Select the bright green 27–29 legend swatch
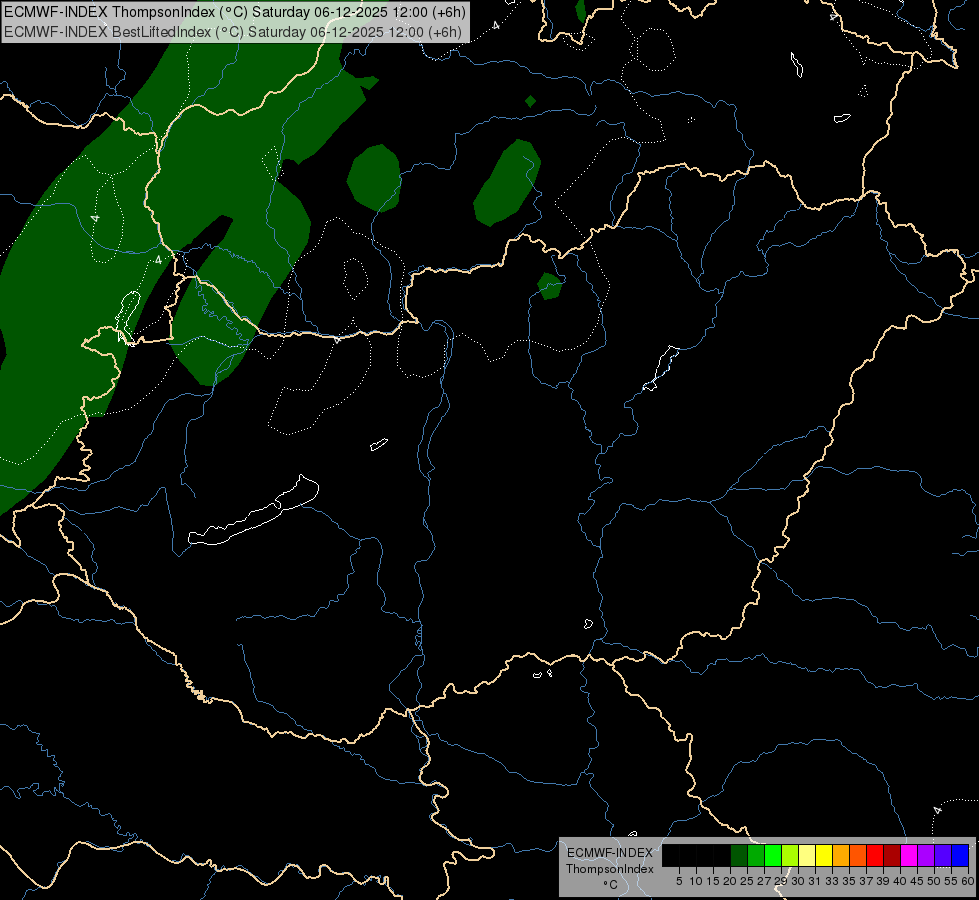The height and width of the screenshot is (900, 979). (773, 855)
